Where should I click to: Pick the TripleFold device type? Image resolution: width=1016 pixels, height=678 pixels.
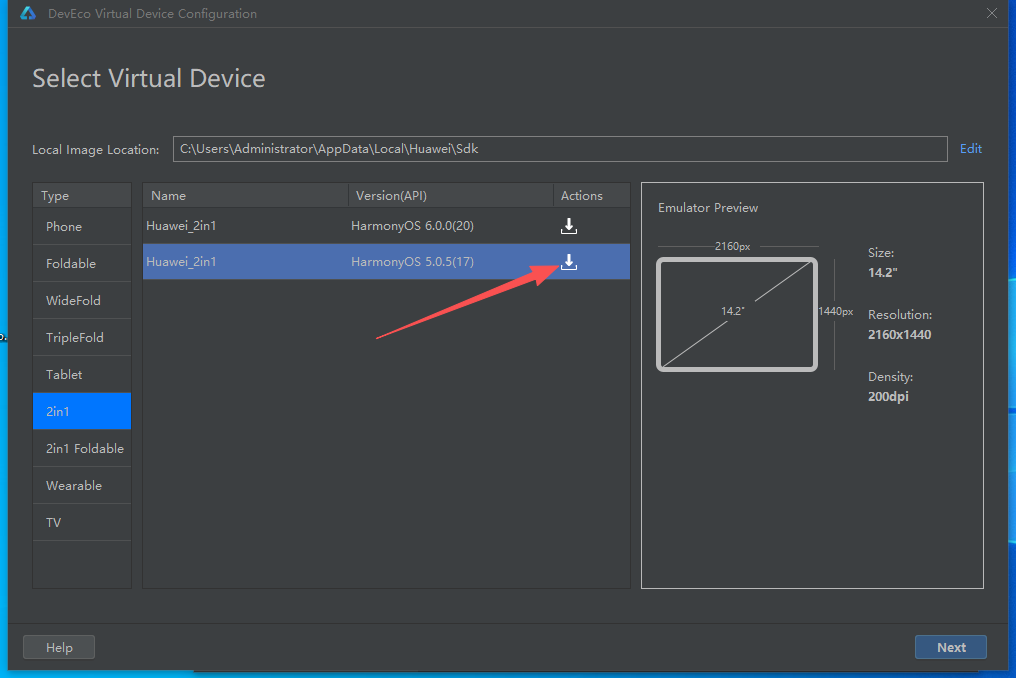point(82,337)
